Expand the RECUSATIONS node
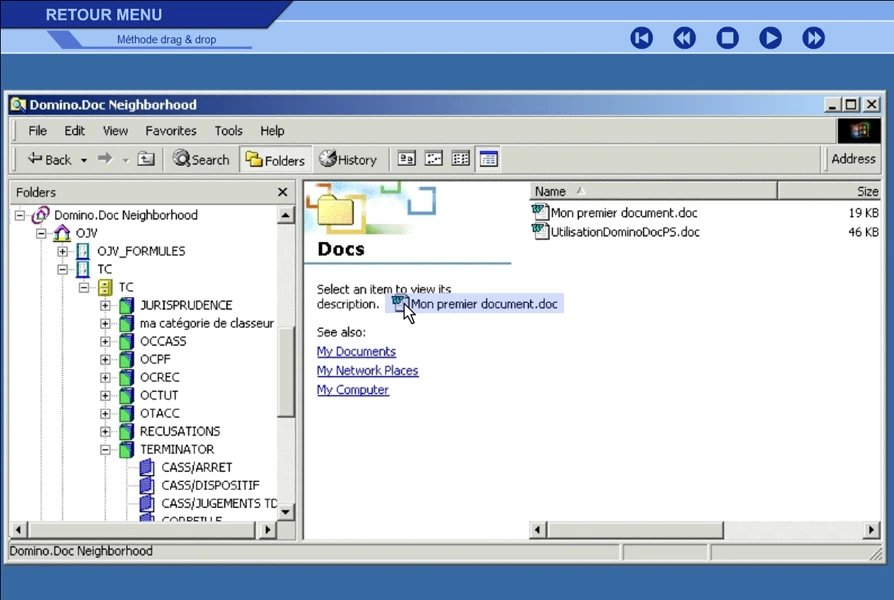This screenshot has height=600, width=894. tap(105, 432)
